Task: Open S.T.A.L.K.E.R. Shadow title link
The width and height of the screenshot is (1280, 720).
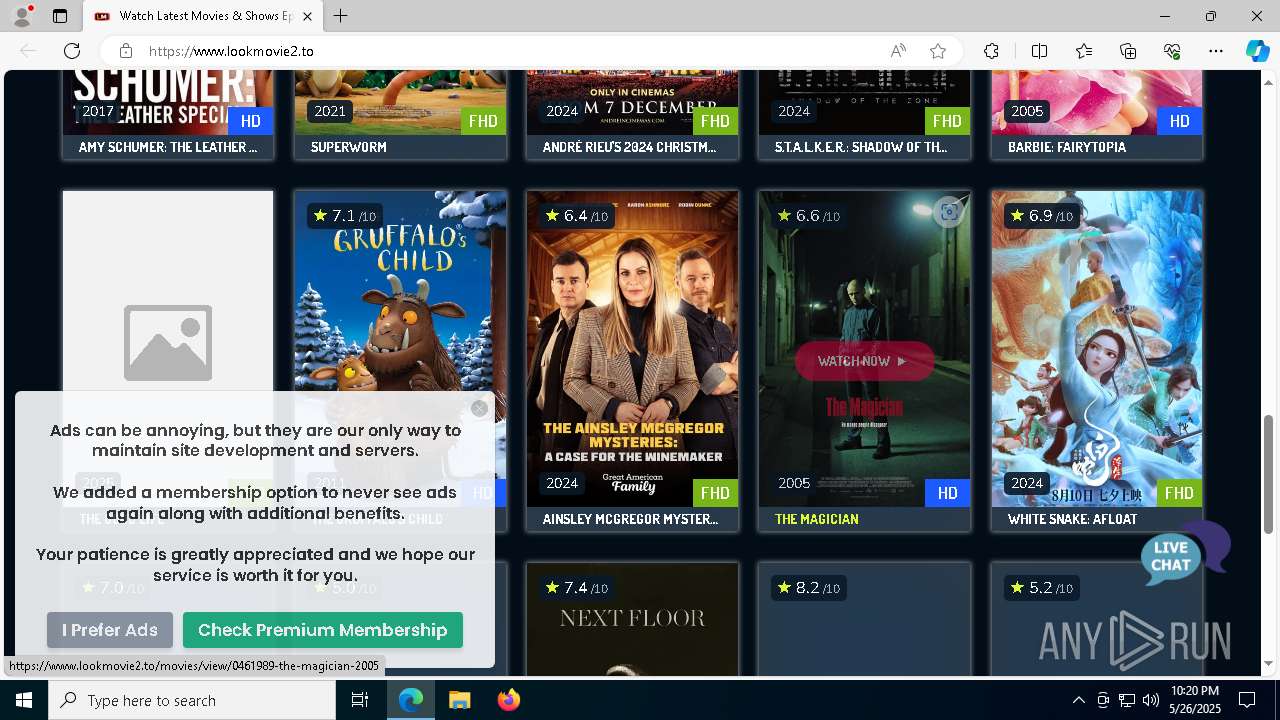Action: point(861,147)
